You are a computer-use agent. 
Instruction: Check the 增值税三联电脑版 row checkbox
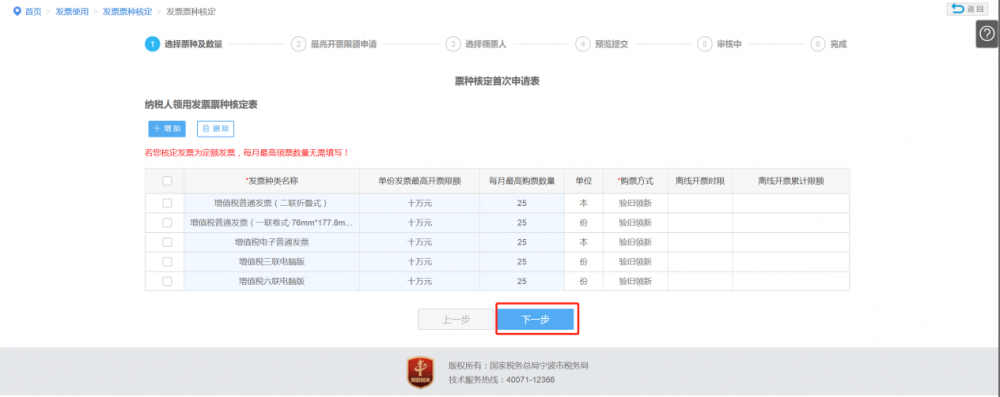point(167,262)
